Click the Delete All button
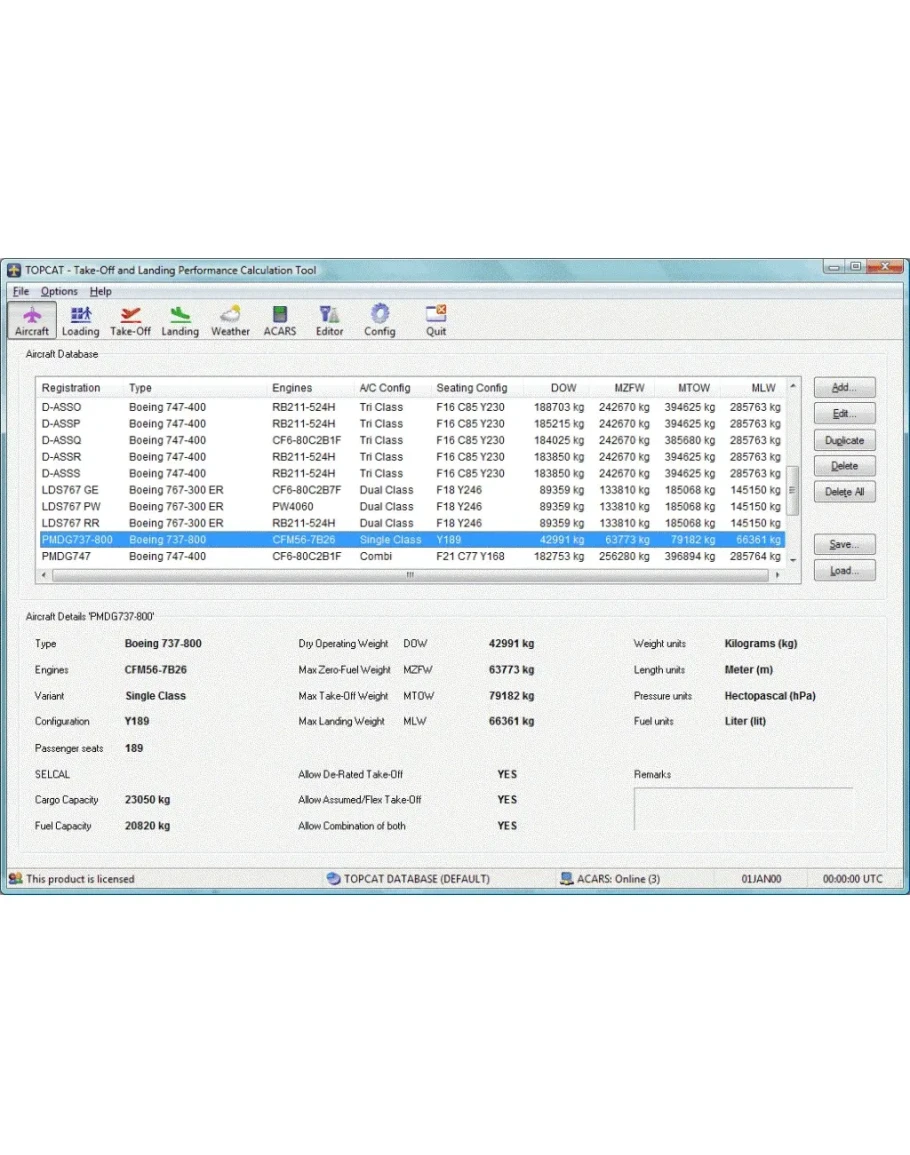 point(844,492)
